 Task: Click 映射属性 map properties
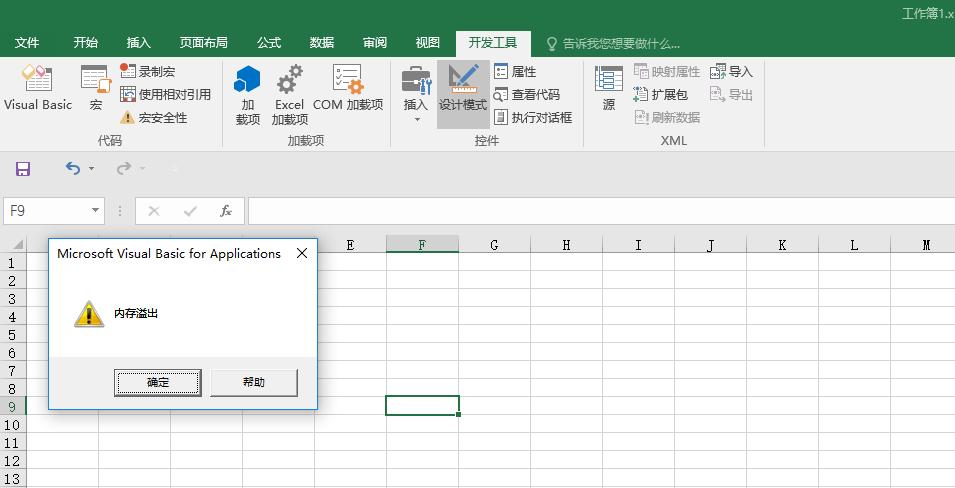tap(667, 71)
